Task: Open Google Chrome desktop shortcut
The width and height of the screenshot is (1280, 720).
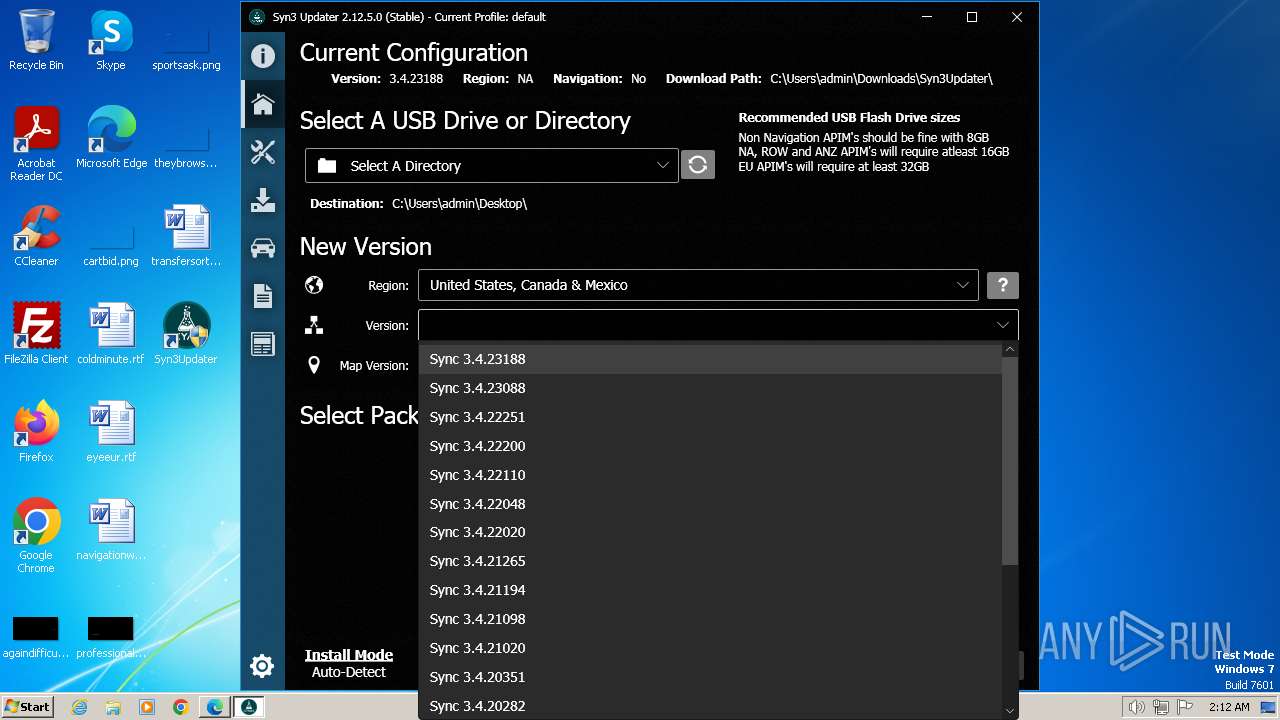Action: tap(36, 536)
